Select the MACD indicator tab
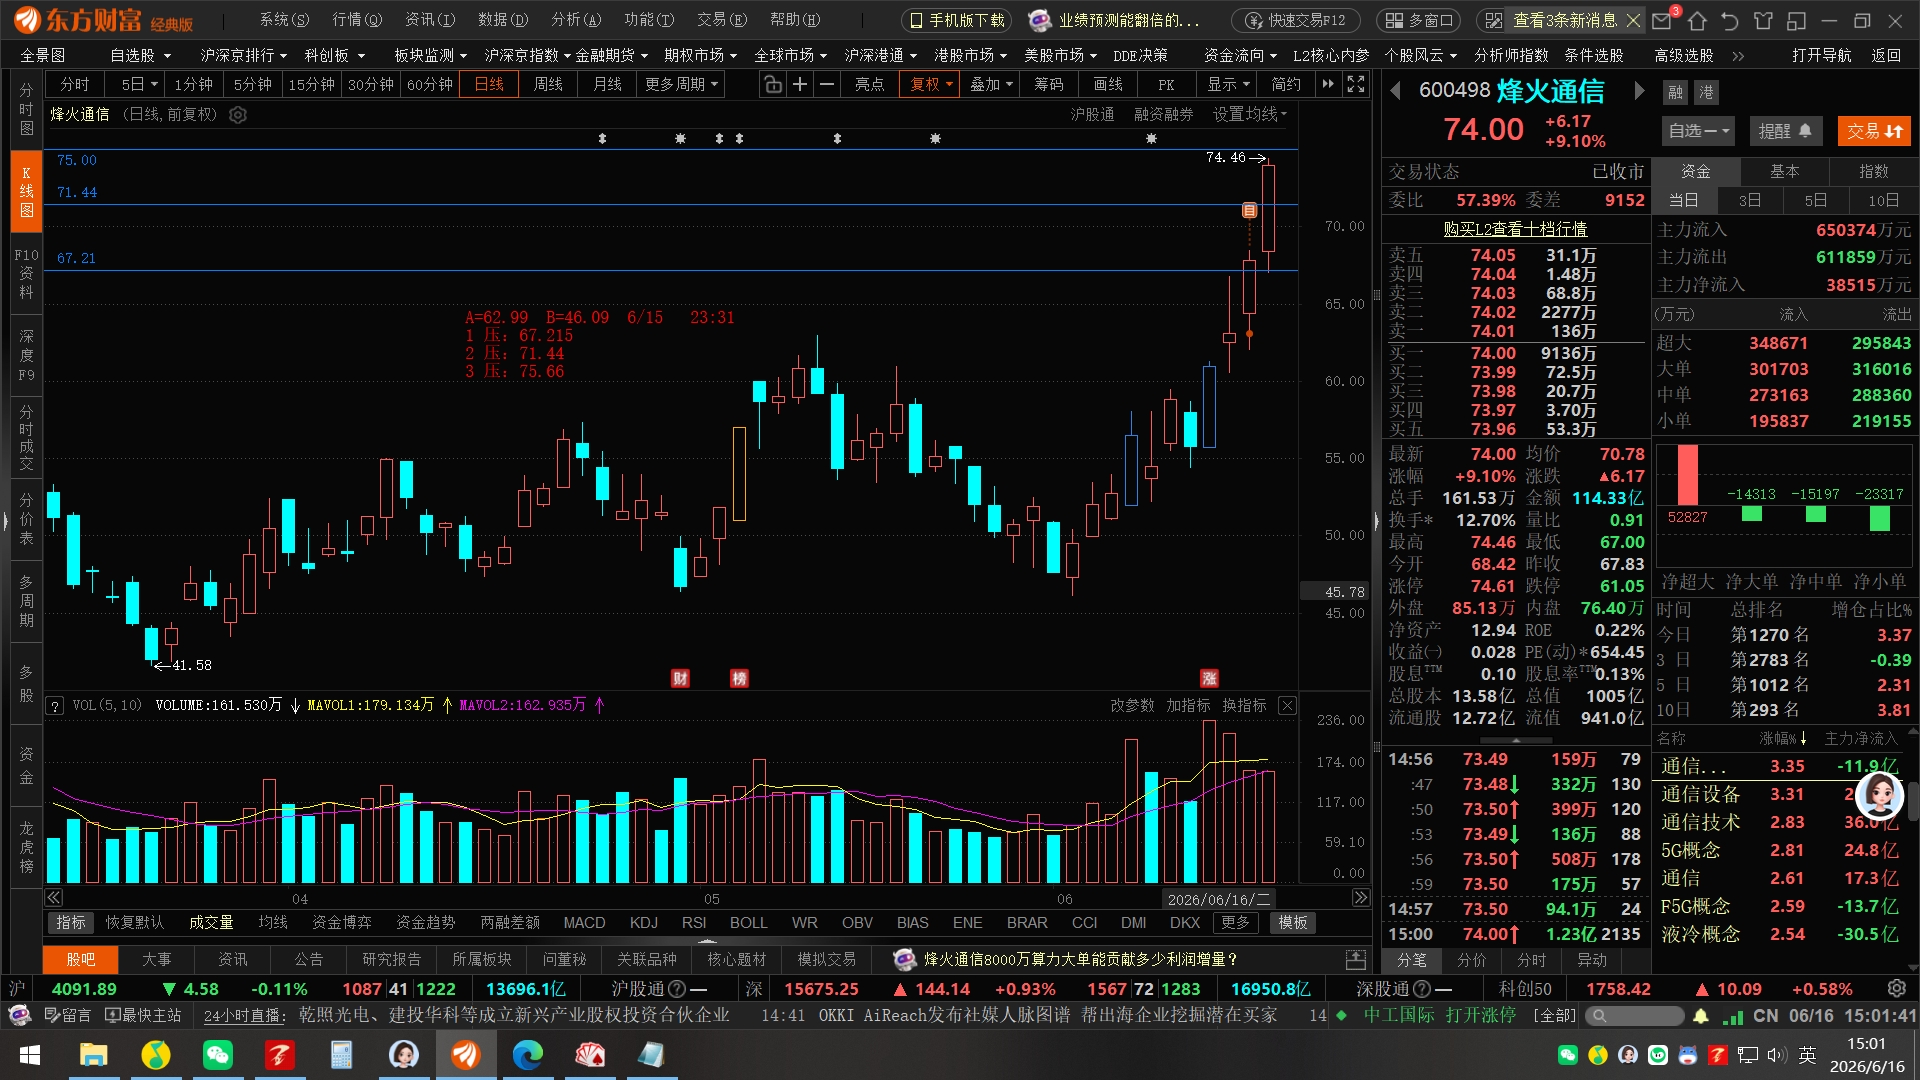 tap(584, 923)
